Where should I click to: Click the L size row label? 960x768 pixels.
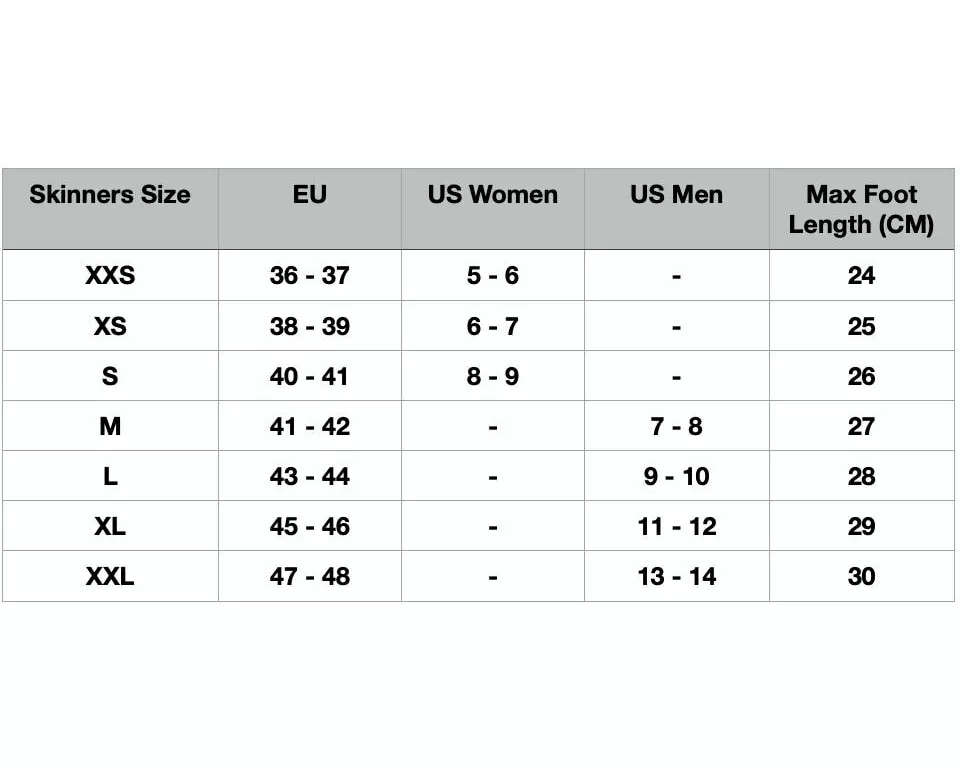pos(110,476)
